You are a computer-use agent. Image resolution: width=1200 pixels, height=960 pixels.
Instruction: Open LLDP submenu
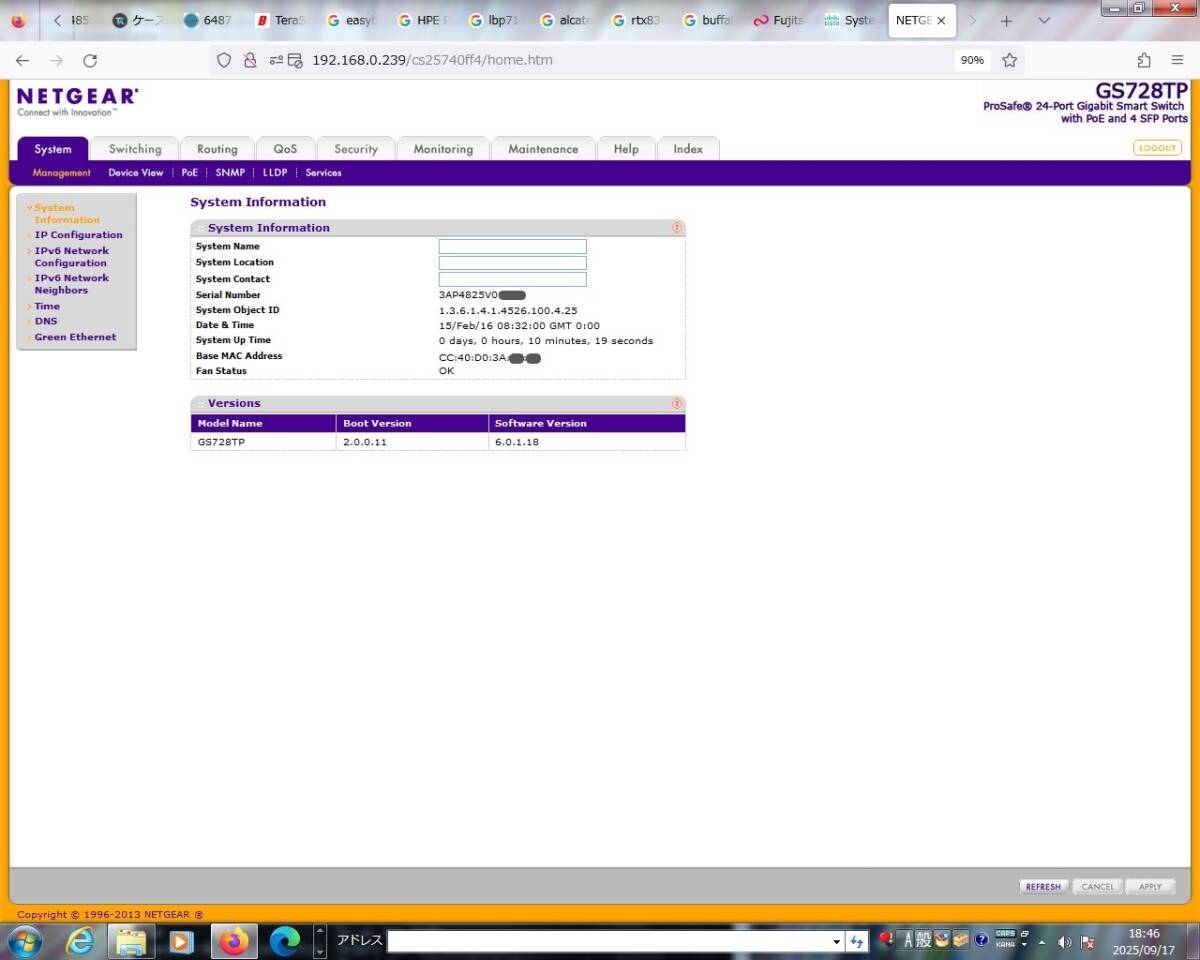point(275,173)
